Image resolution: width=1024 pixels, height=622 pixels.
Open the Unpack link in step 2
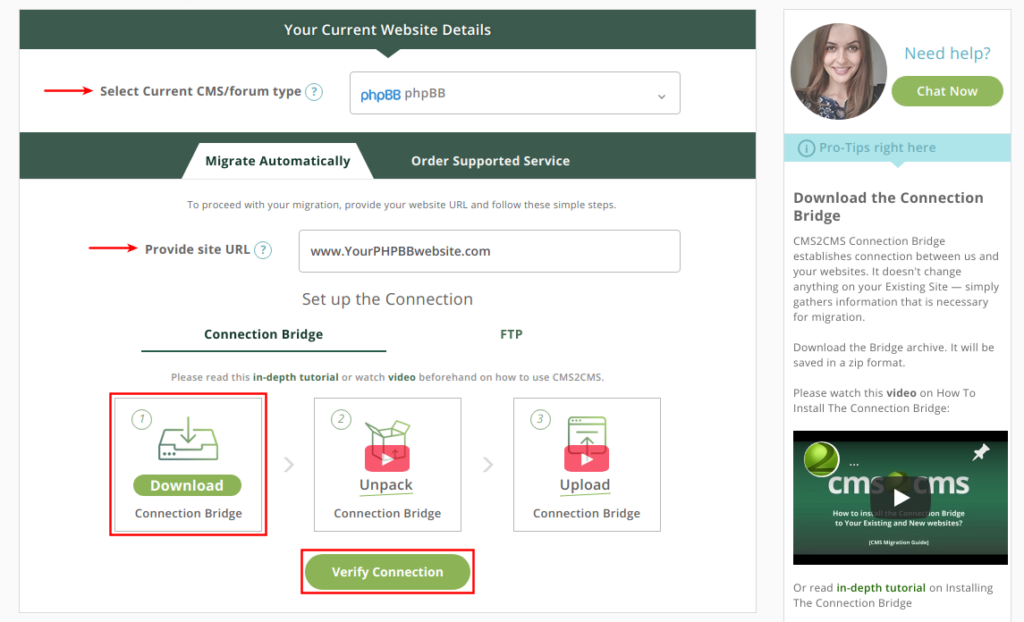(386, 485)
